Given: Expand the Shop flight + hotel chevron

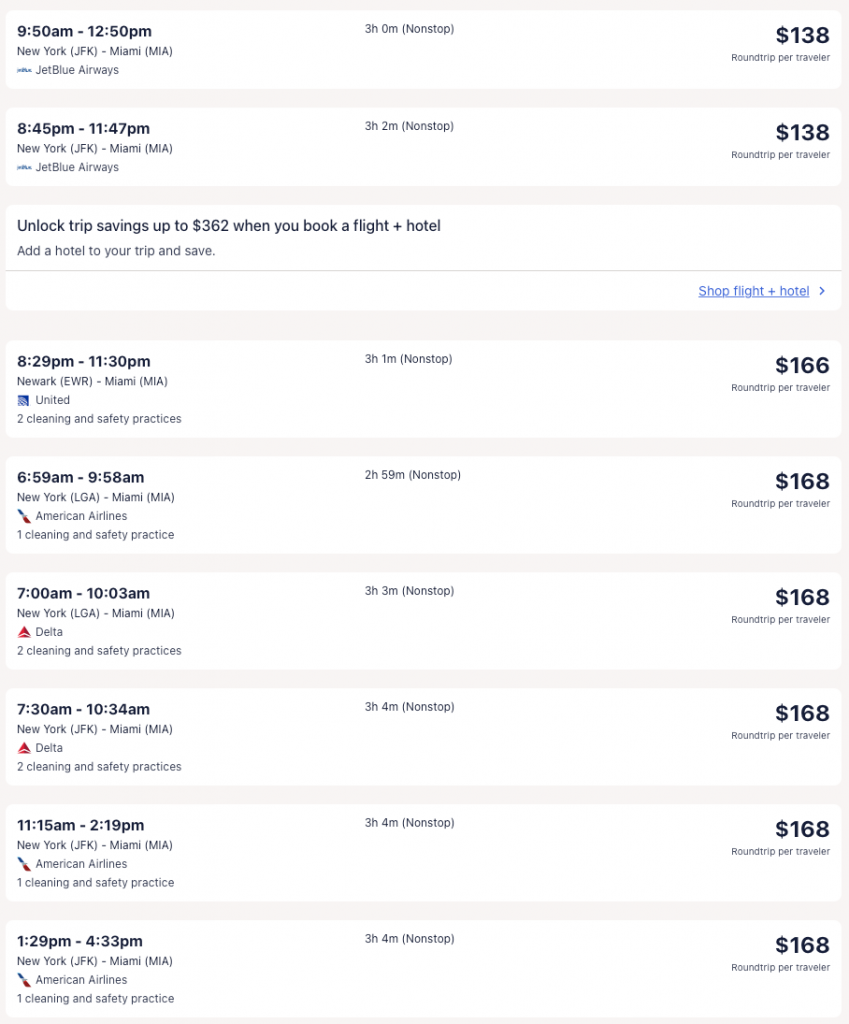Looking at the screenshot, I should pos(821,291).
